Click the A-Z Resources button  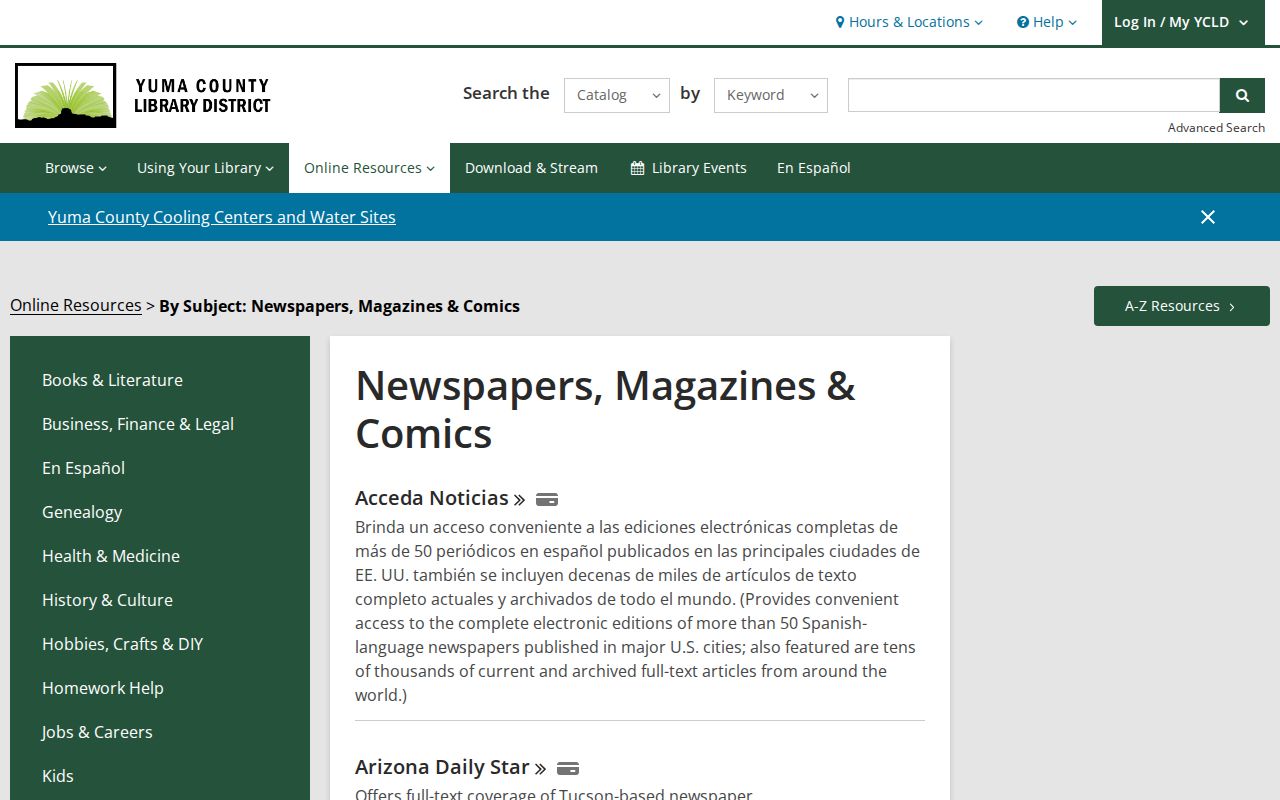(x=1182, y=306)
